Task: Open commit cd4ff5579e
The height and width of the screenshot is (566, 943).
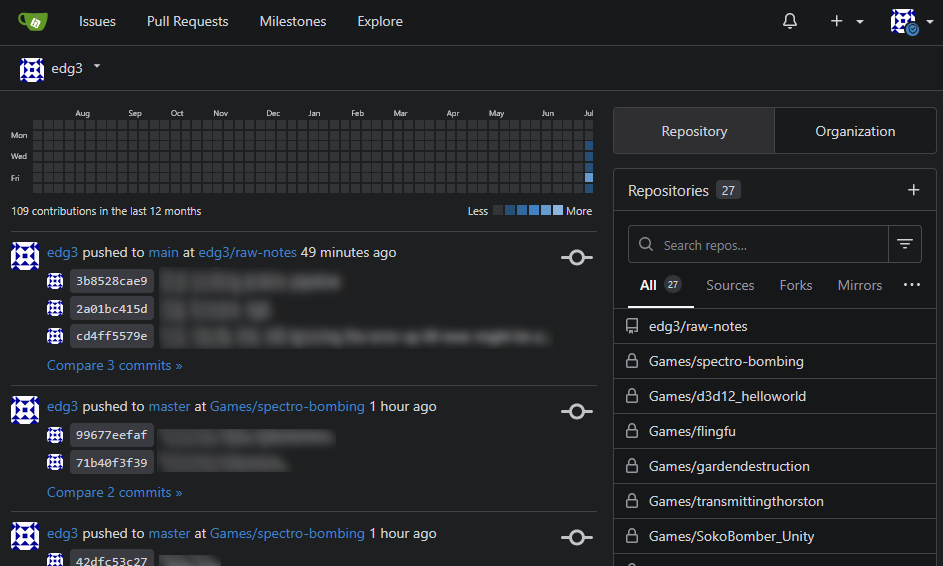Action: point(112,336)
